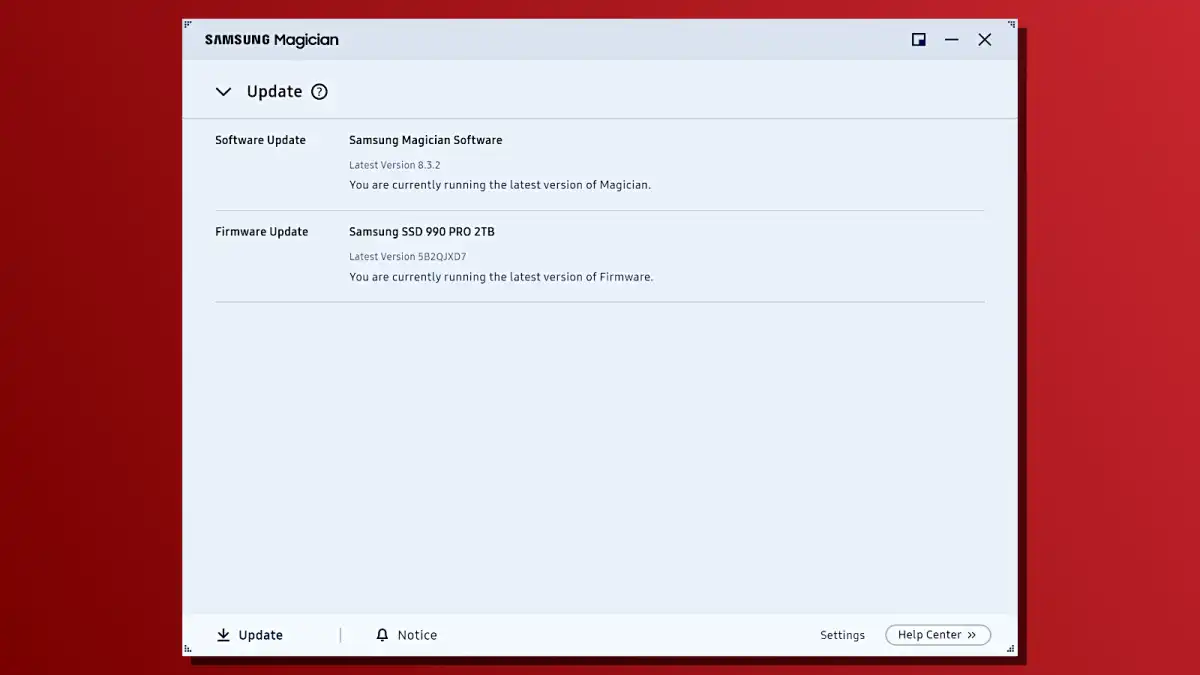
Task: Click the Samsung Magician logo
Action: pyautogui.click(x=272, y=40)
